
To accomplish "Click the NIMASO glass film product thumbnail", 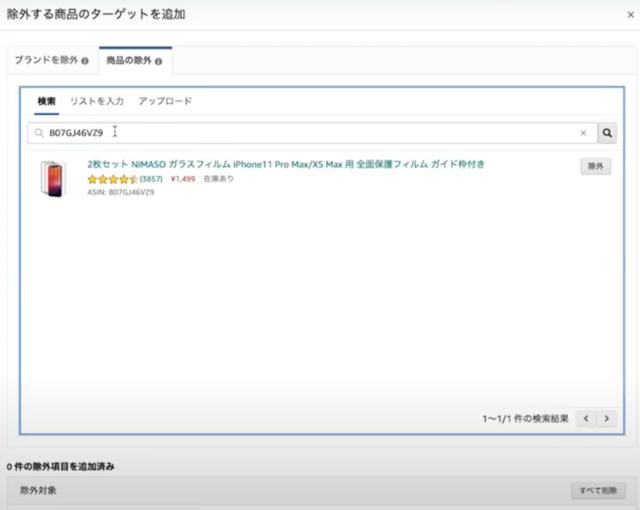I will (x=52, y=179).
